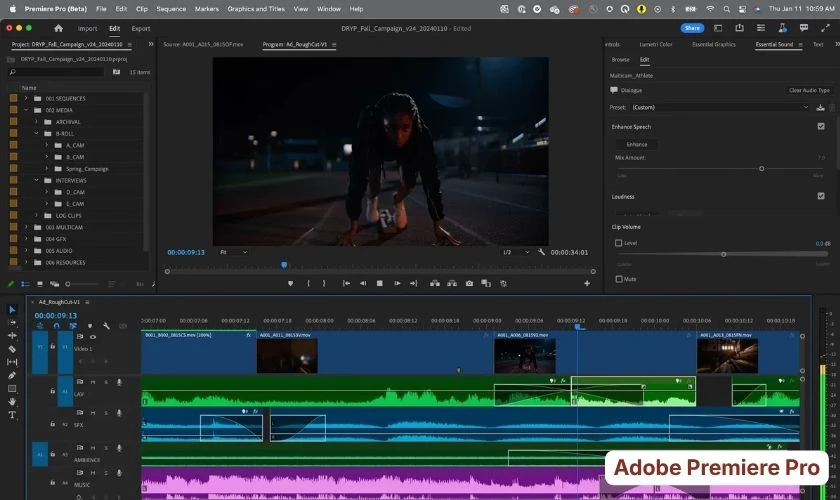Click Go to Out point button

(414, 283)
